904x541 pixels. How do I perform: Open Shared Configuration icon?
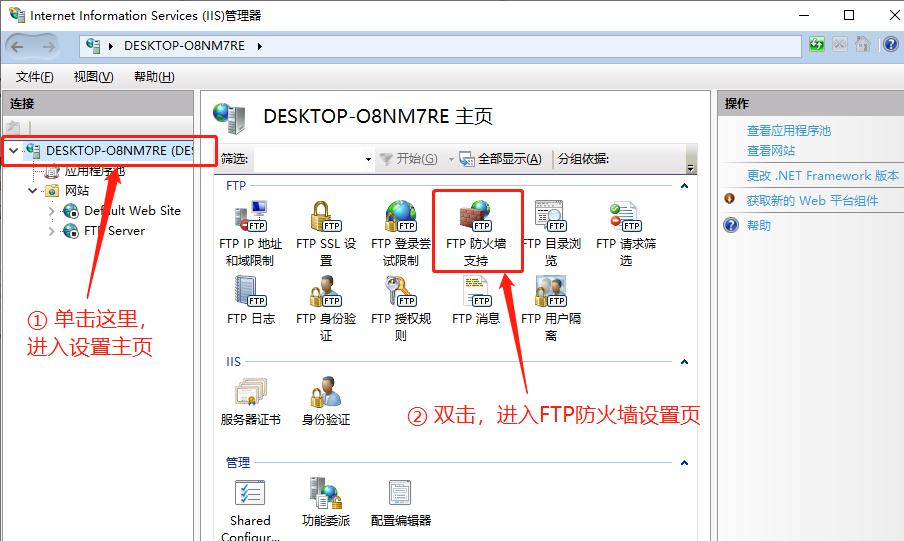(x=250, y=509)
